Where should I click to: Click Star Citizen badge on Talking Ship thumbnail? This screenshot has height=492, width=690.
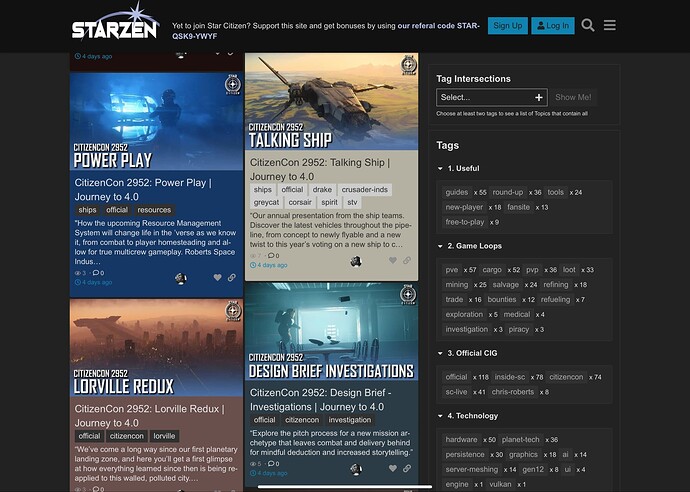tap(408, 65)
